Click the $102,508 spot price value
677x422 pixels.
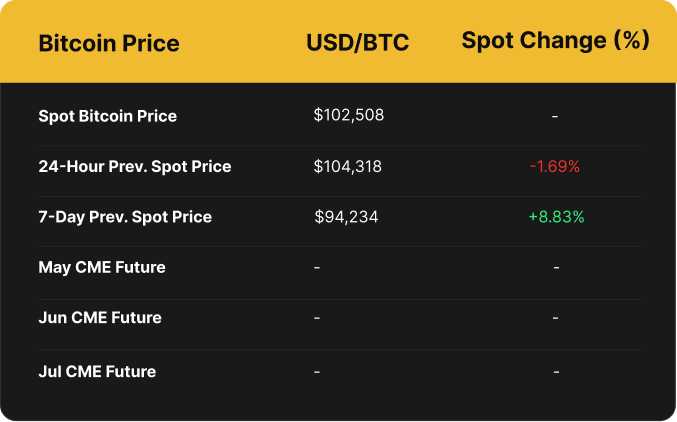tap(349, 115)
